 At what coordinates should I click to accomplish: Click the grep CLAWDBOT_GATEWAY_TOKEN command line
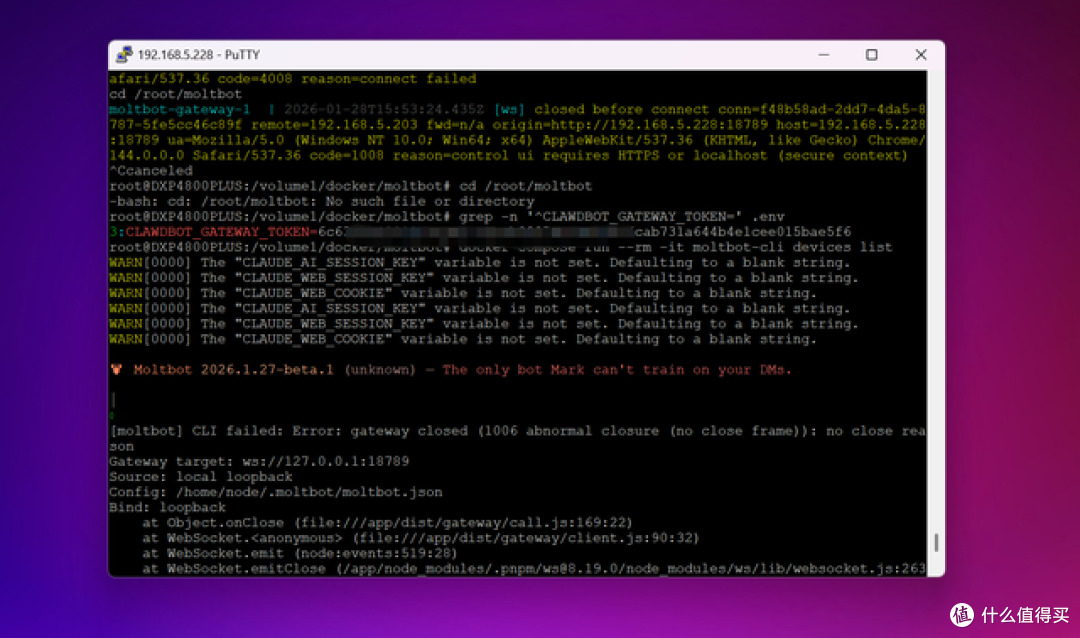447,216
